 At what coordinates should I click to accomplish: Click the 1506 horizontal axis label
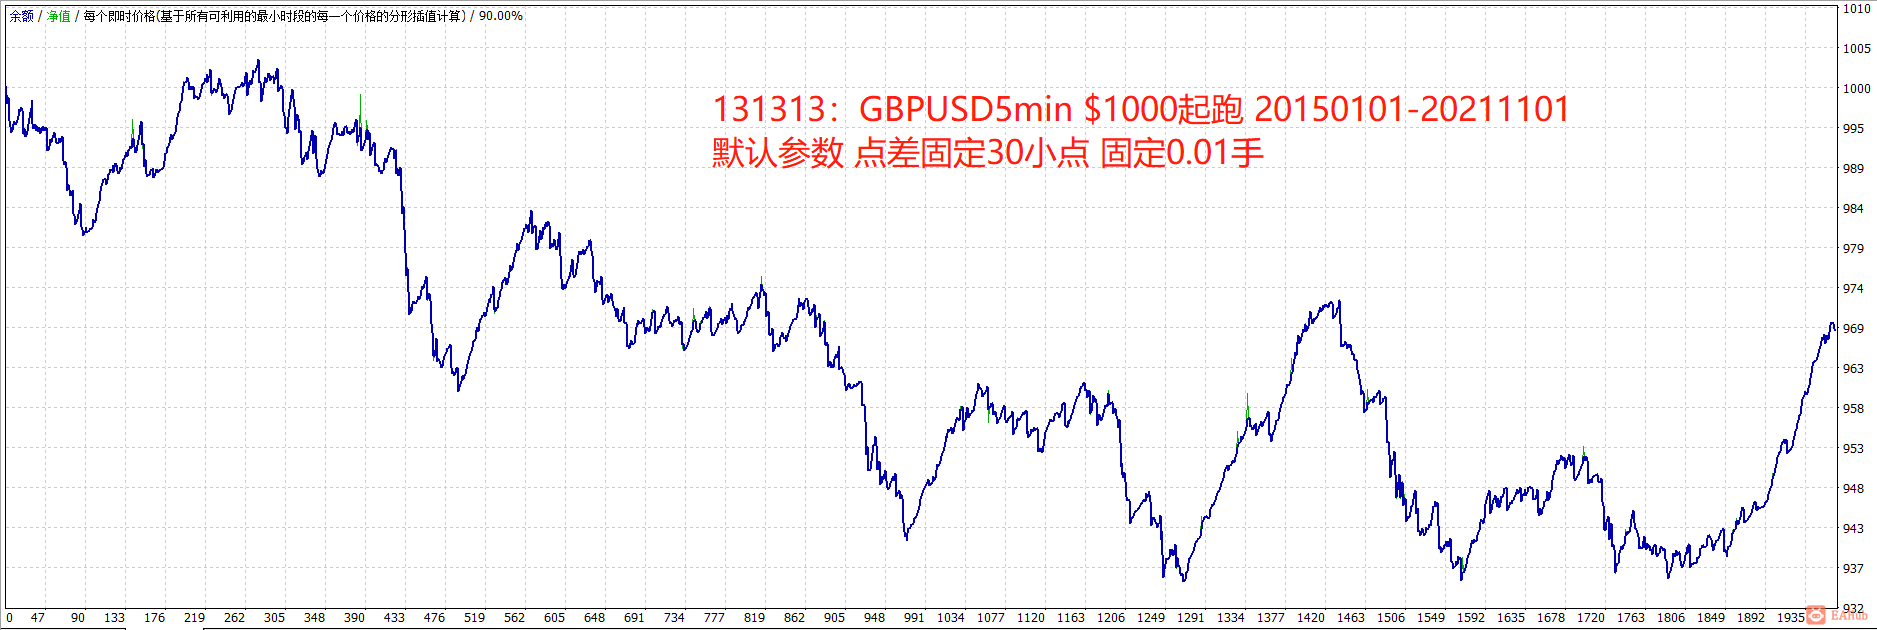click(1391, 618)
